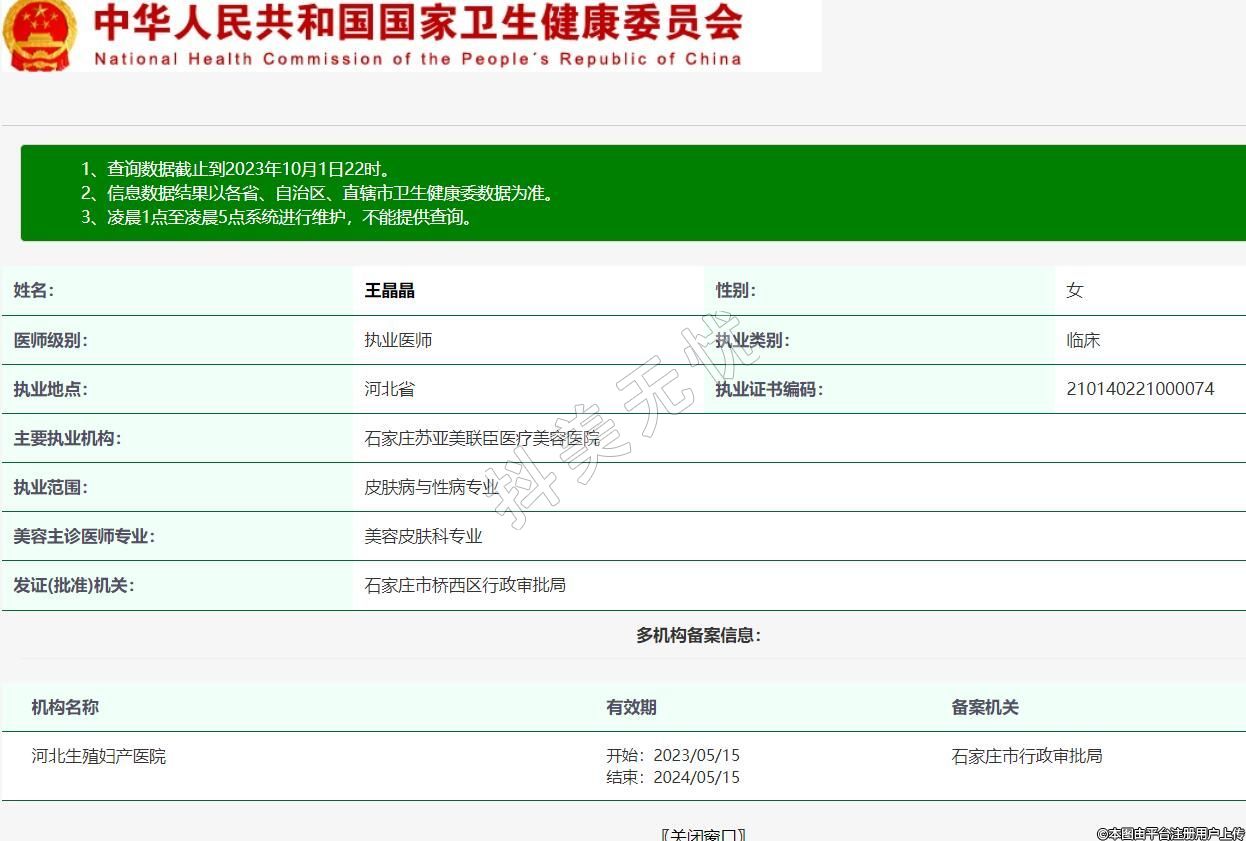This screenshot has width=1246, height=841.
Task: Click the 有效期 column header
Action: [631, 708]
